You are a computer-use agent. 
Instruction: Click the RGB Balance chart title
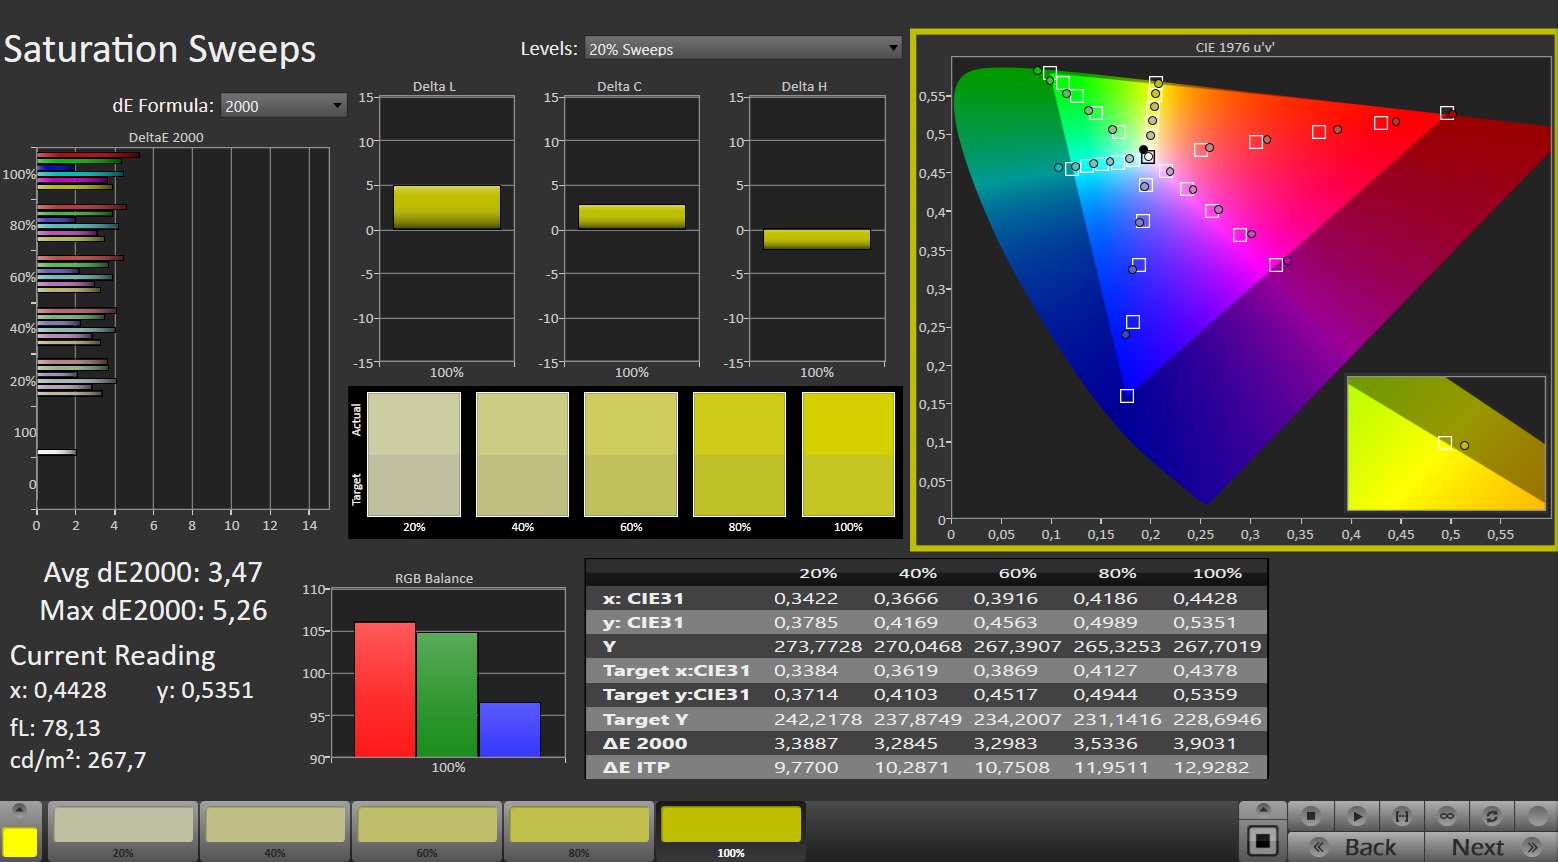(x=434, y=578)
